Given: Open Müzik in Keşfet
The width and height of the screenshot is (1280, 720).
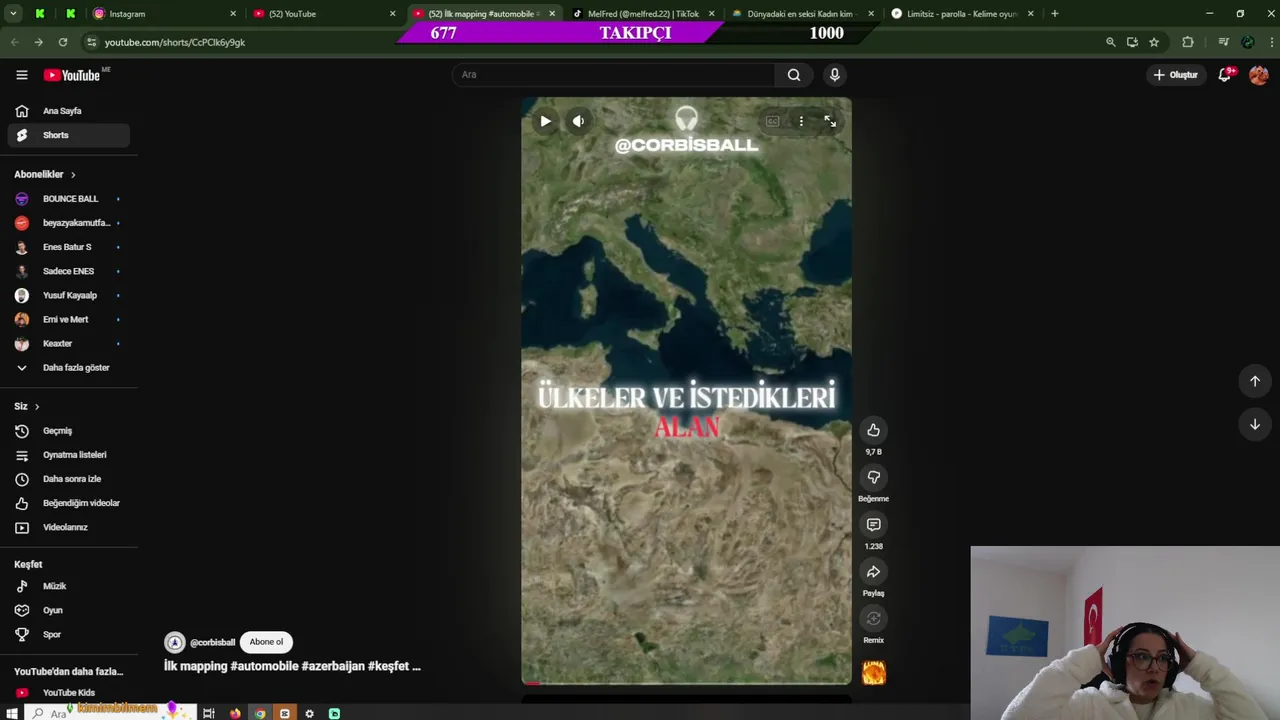Looking at the screenshot, I should 69,586.
